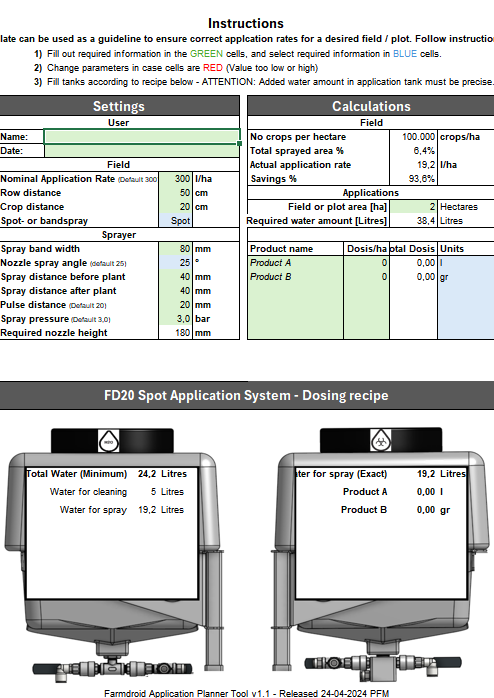
Task: Select the Pulse distance value 20
Action: point(175,305)
